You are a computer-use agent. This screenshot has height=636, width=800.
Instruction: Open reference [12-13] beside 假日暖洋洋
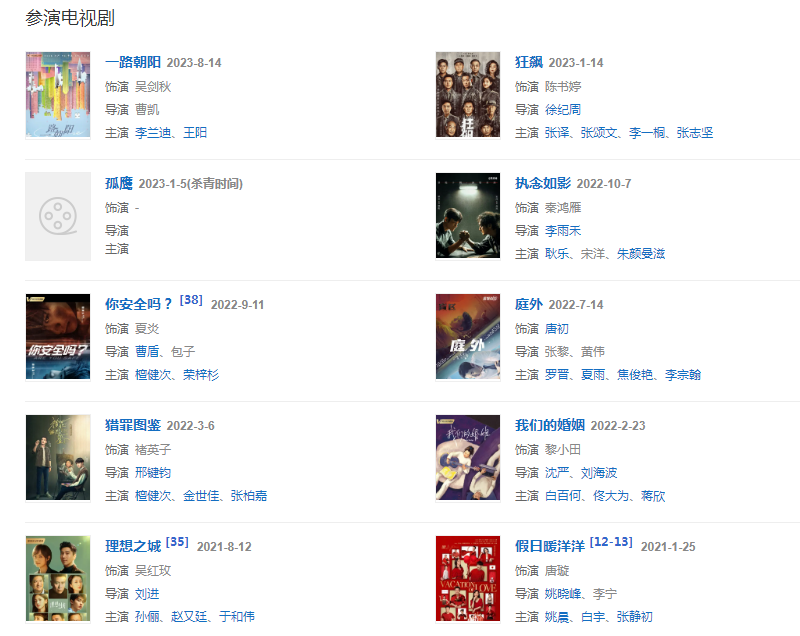[x=611, y=542]
